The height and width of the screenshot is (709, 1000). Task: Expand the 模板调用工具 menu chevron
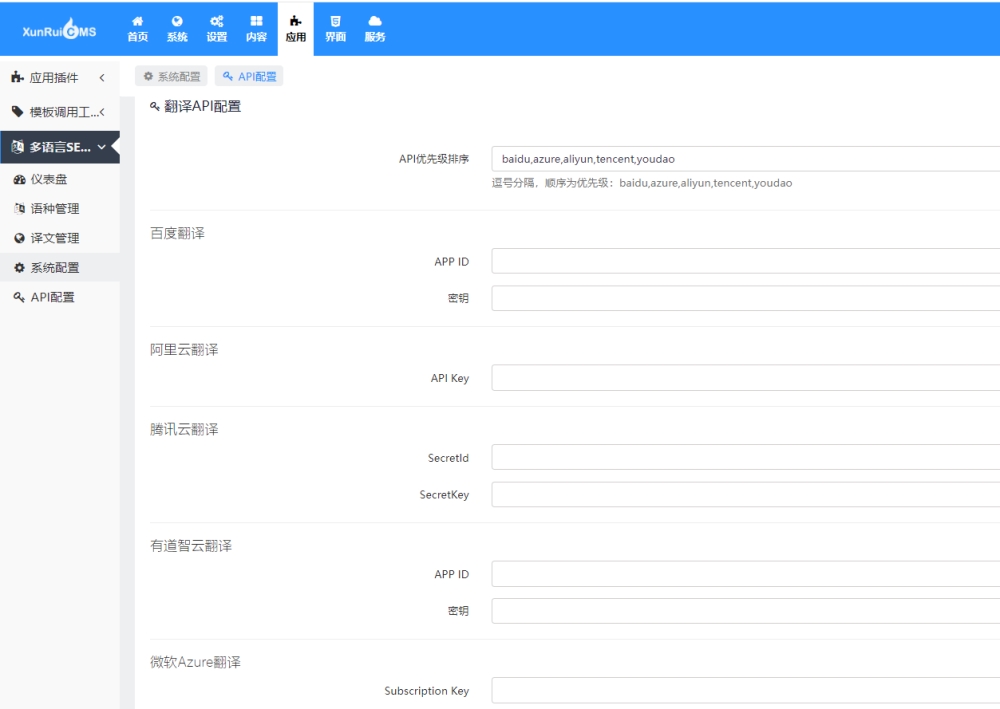[102, 112]
